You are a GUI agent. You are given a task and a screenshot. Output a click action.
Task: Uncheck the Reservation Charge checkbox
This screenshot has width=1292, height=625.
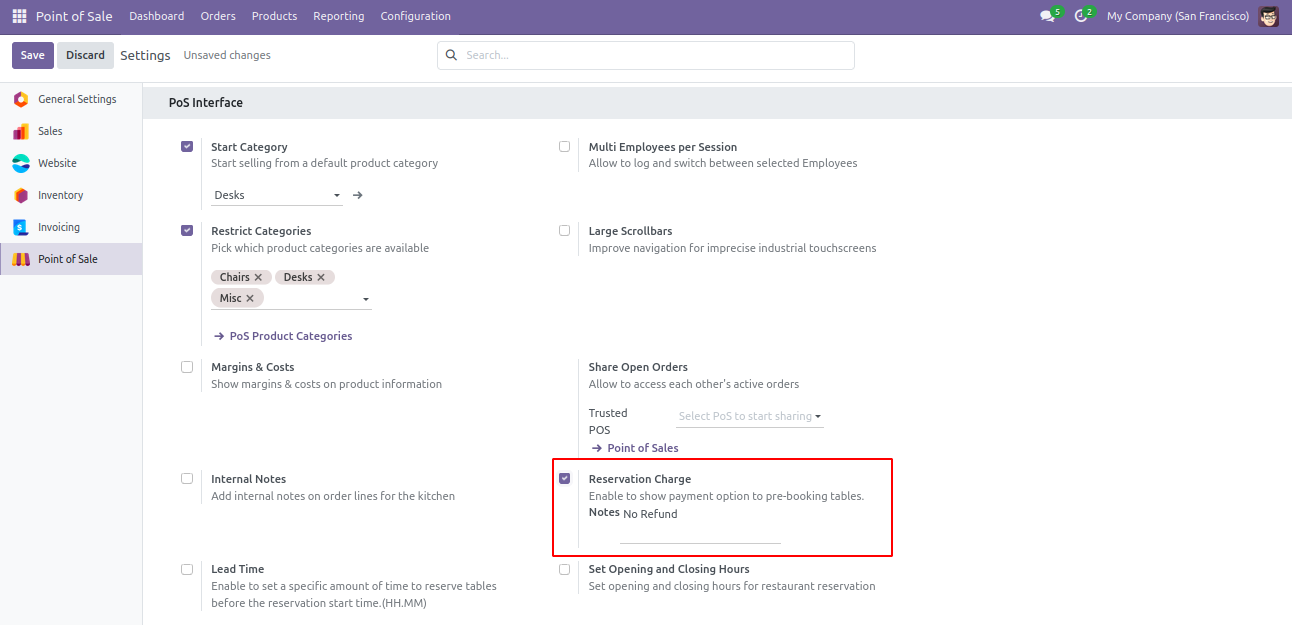click(x=565, y=479)
